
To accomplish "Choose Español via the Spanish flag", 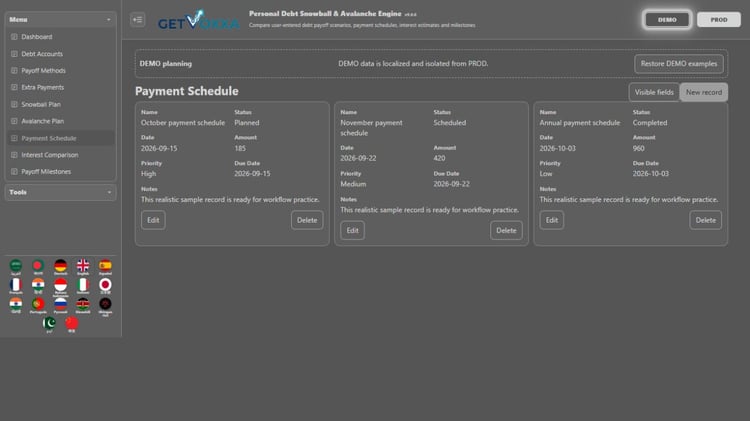I will click(105, 266).
